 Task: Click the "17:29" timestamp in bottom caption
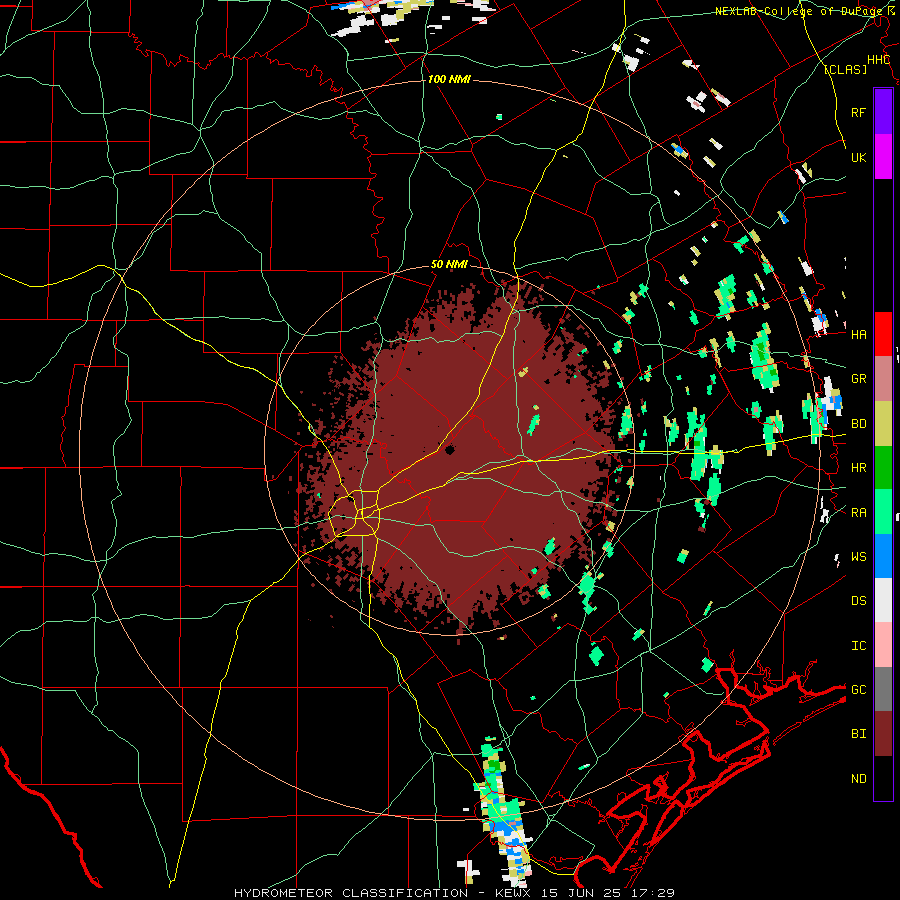click(x=655, y=893)
